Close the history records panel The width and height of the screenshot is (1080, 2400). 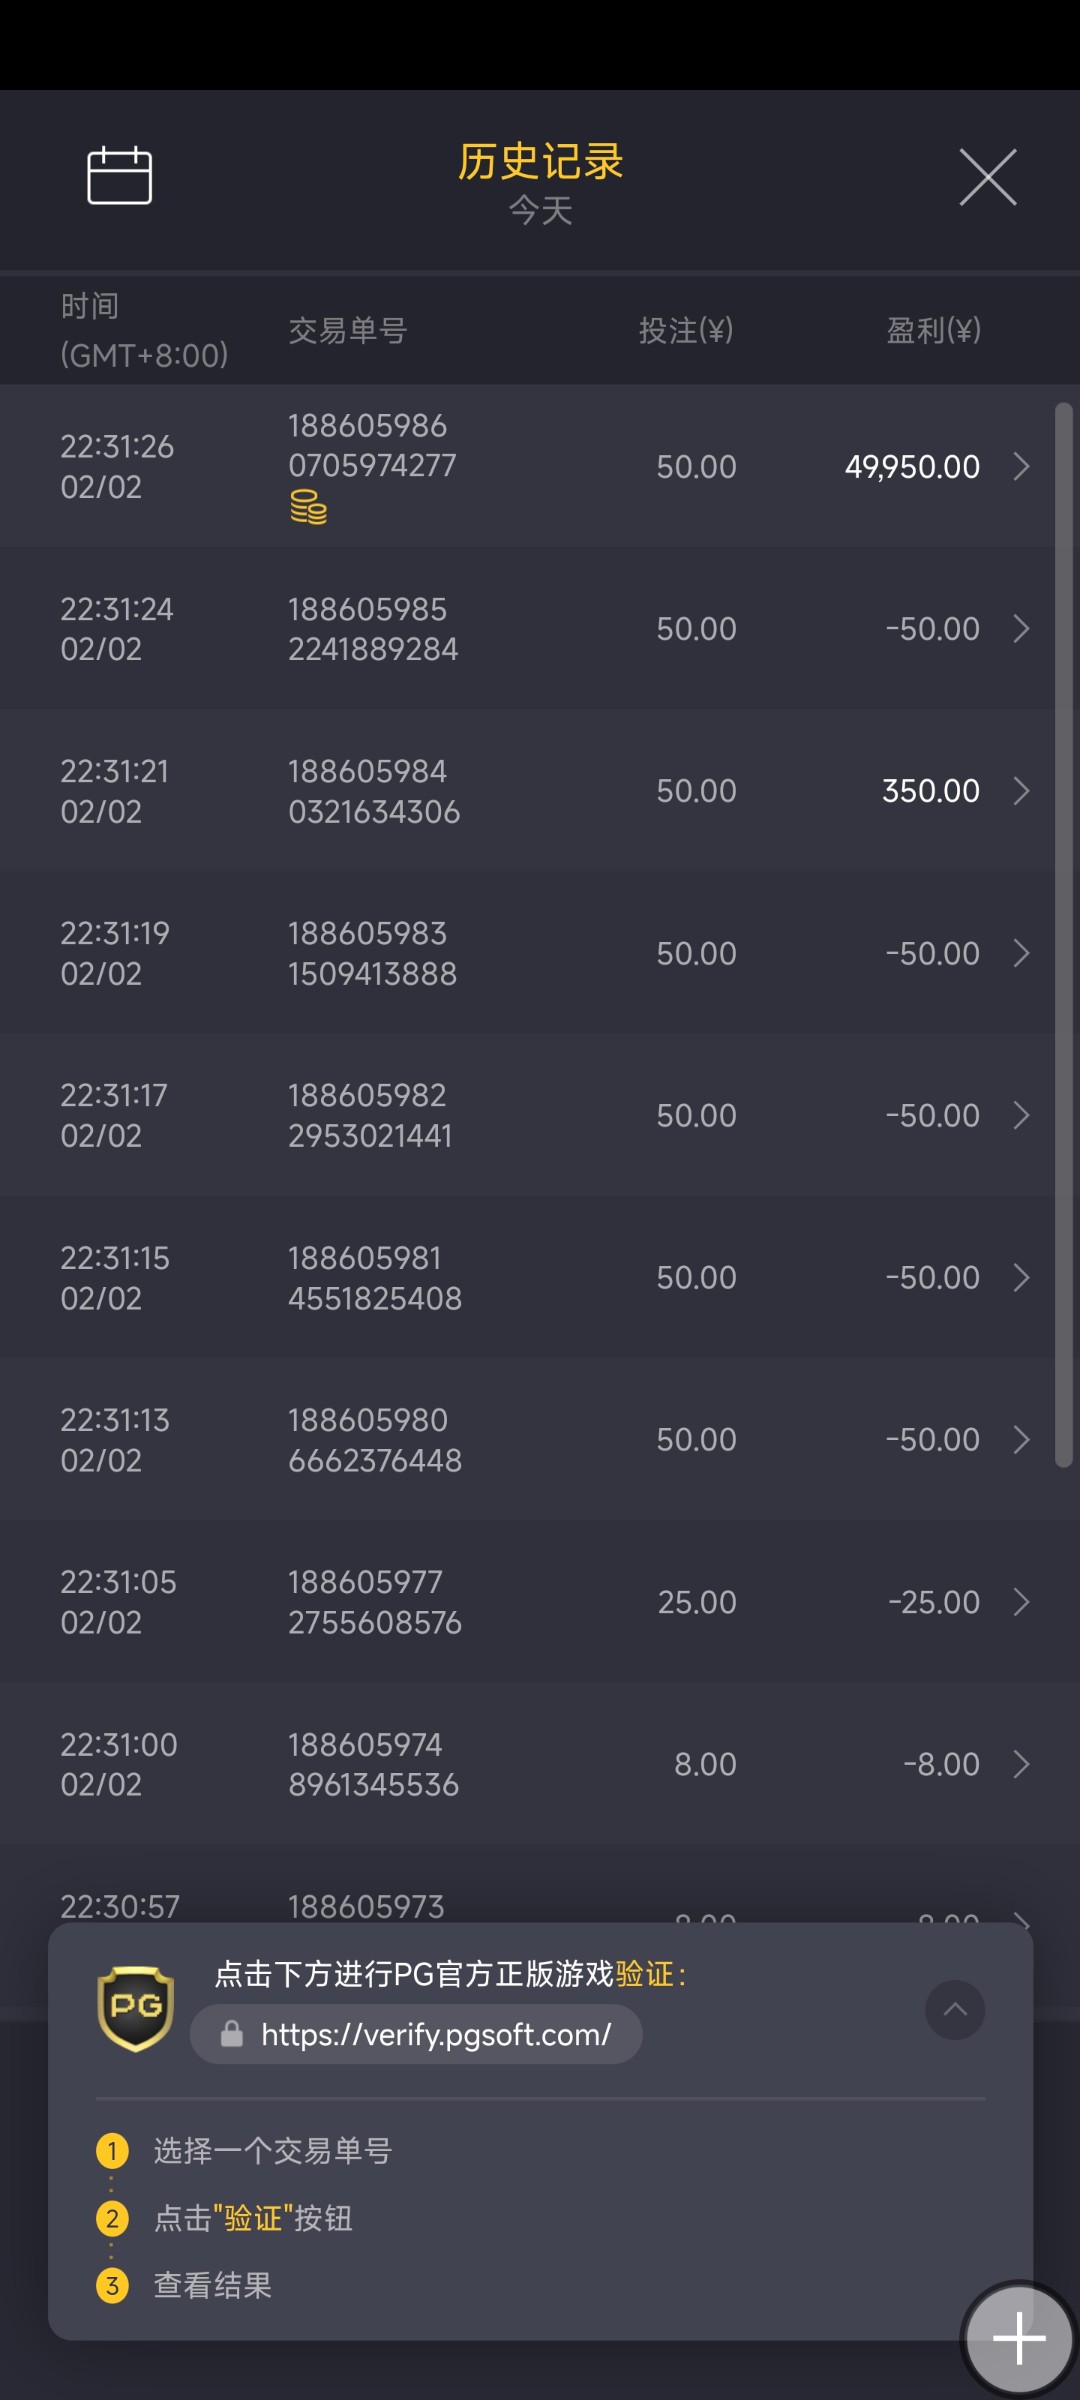pyautogui.click(x=988, y=177)
